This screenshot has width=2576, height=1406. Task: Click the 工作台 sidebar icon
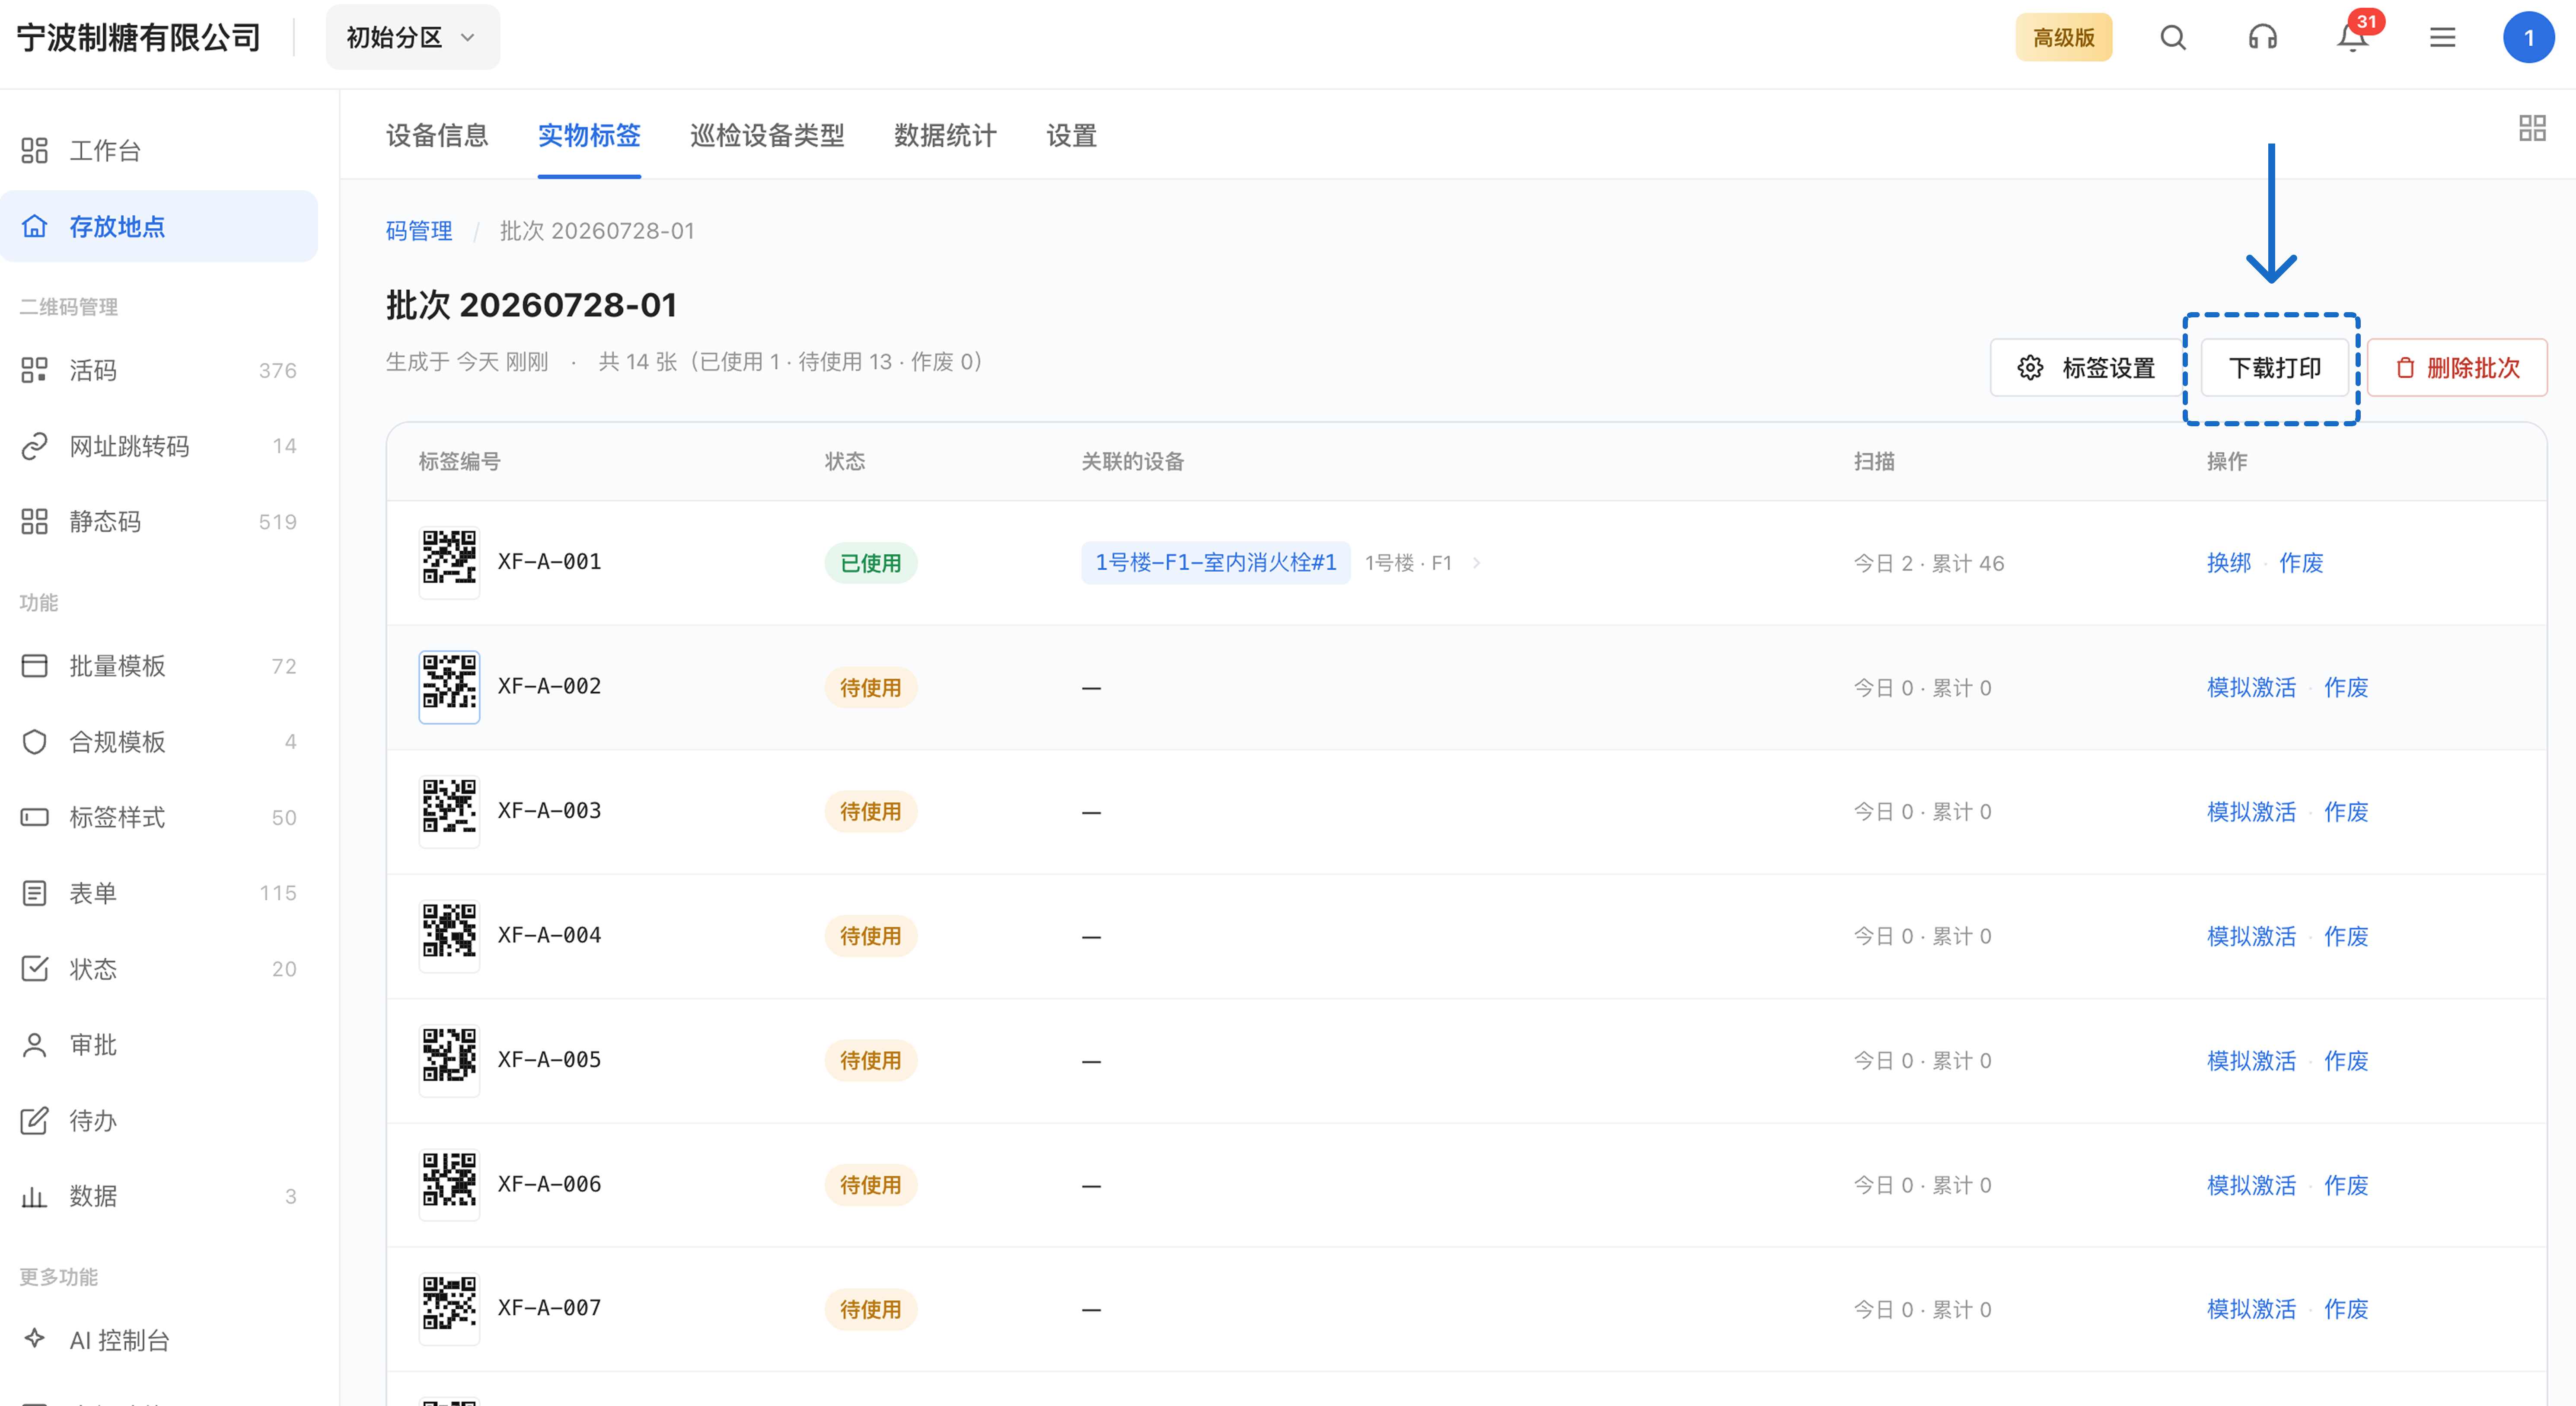(x=35, y=151)
